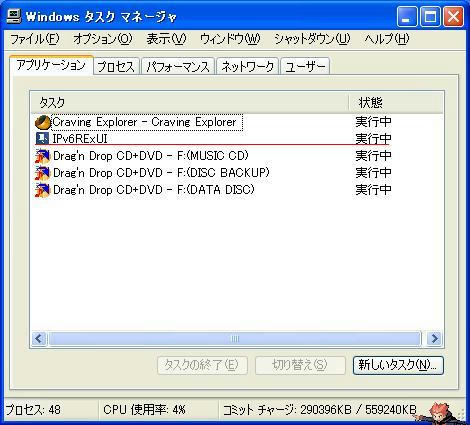Click the left arrow of the horizontal scrollbar
This screenshot has width=470, height=425.
tap(39, 339)
